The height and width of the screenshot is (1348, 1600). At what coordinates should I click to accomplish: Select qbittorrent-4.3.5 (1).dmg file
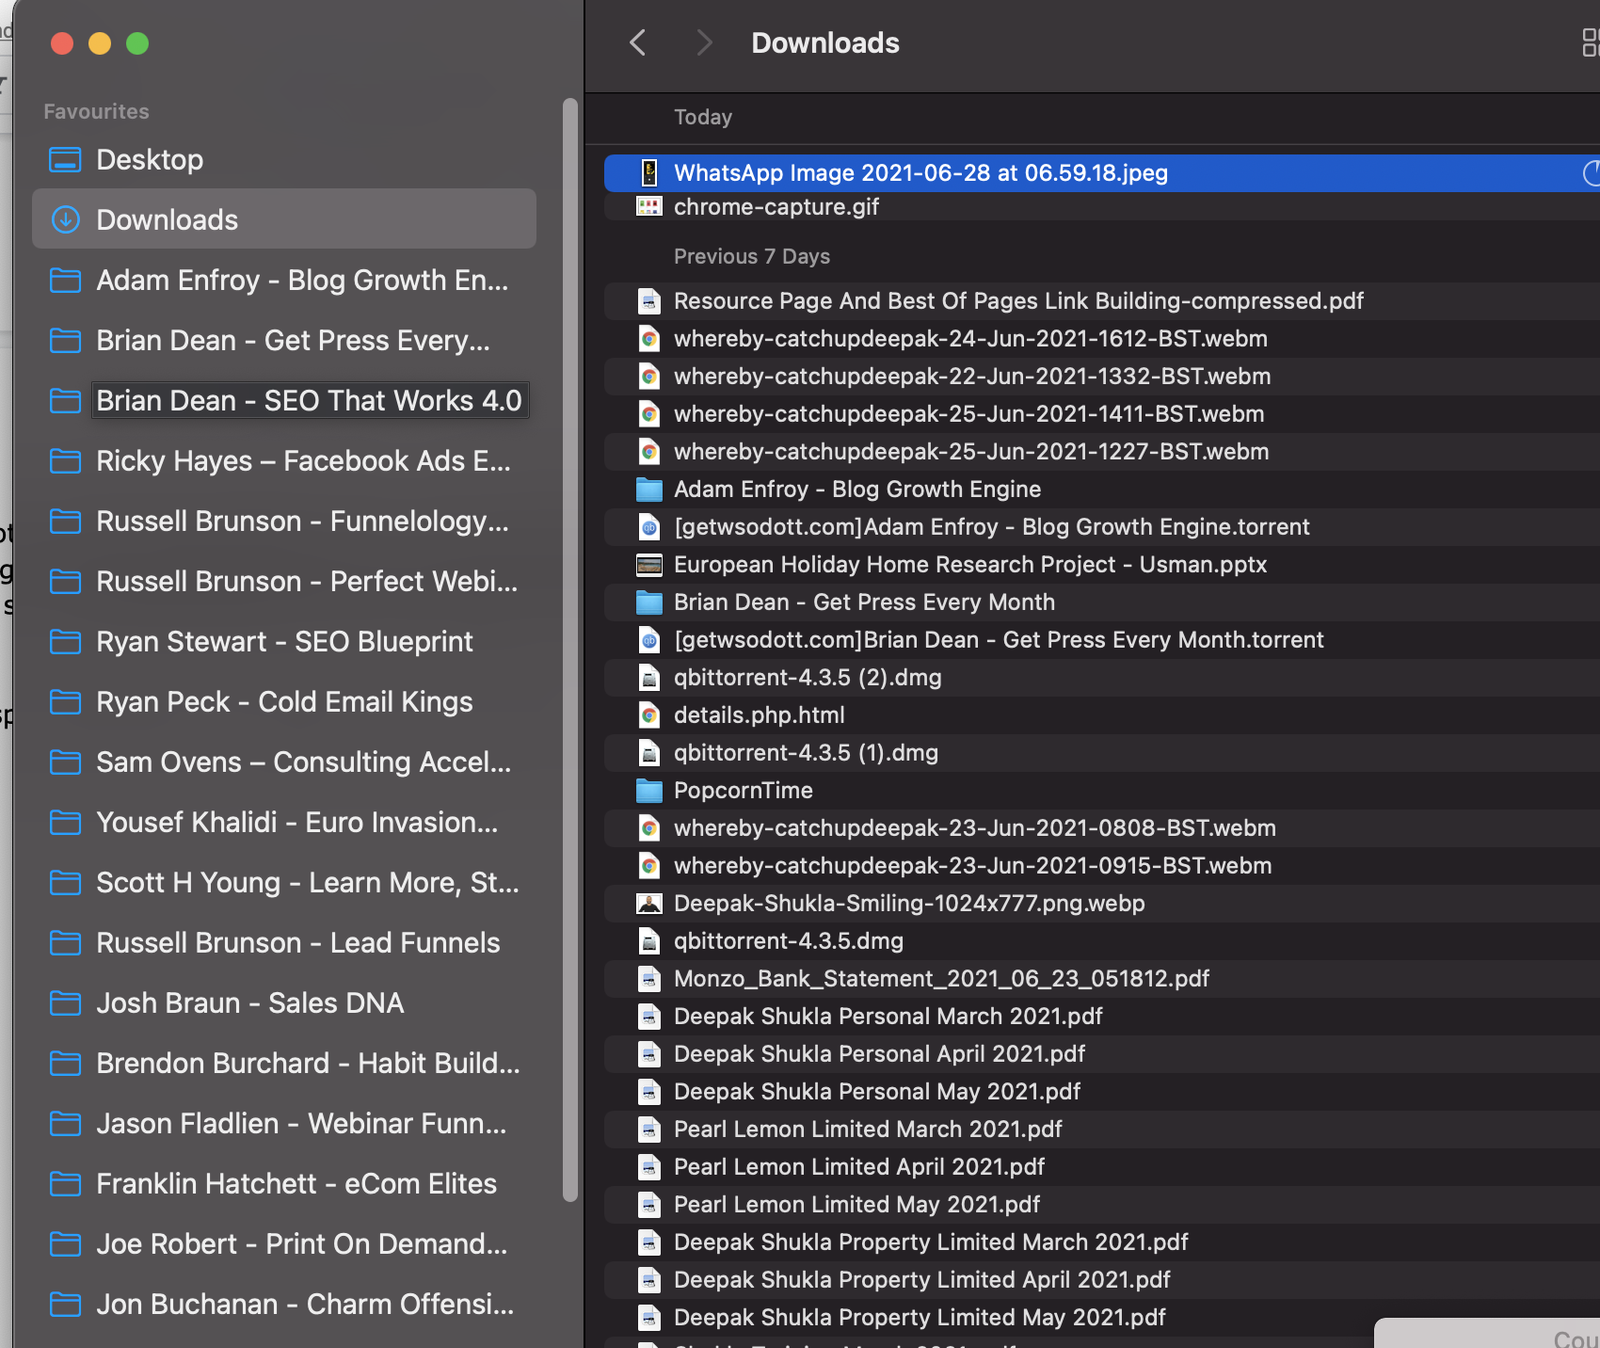[1102, 753]
